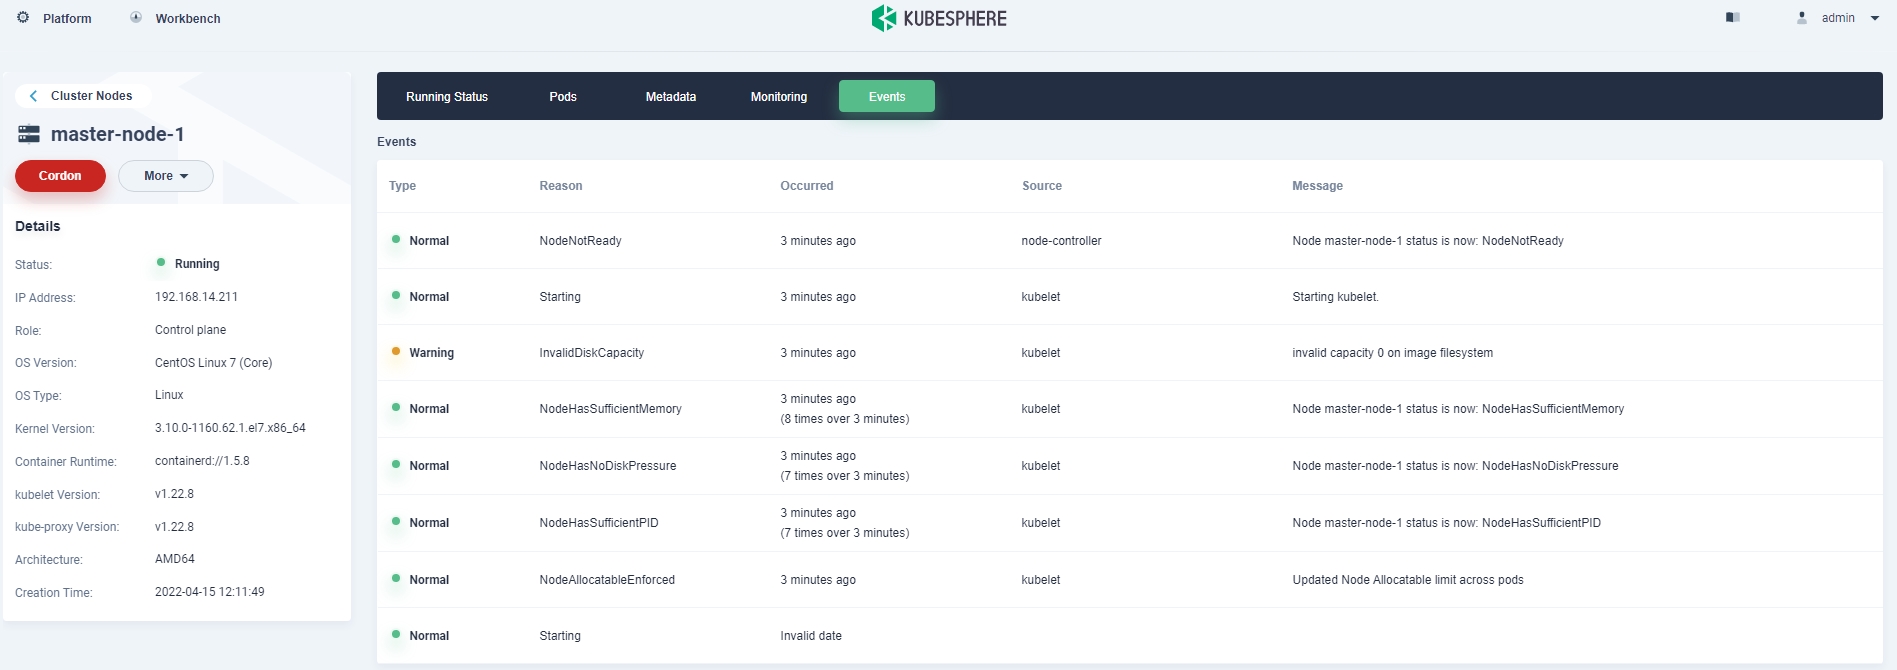Viewport: 1897px width, 670px height.
Task: Go to the Monitoring tab
Action: coord(779,97)
